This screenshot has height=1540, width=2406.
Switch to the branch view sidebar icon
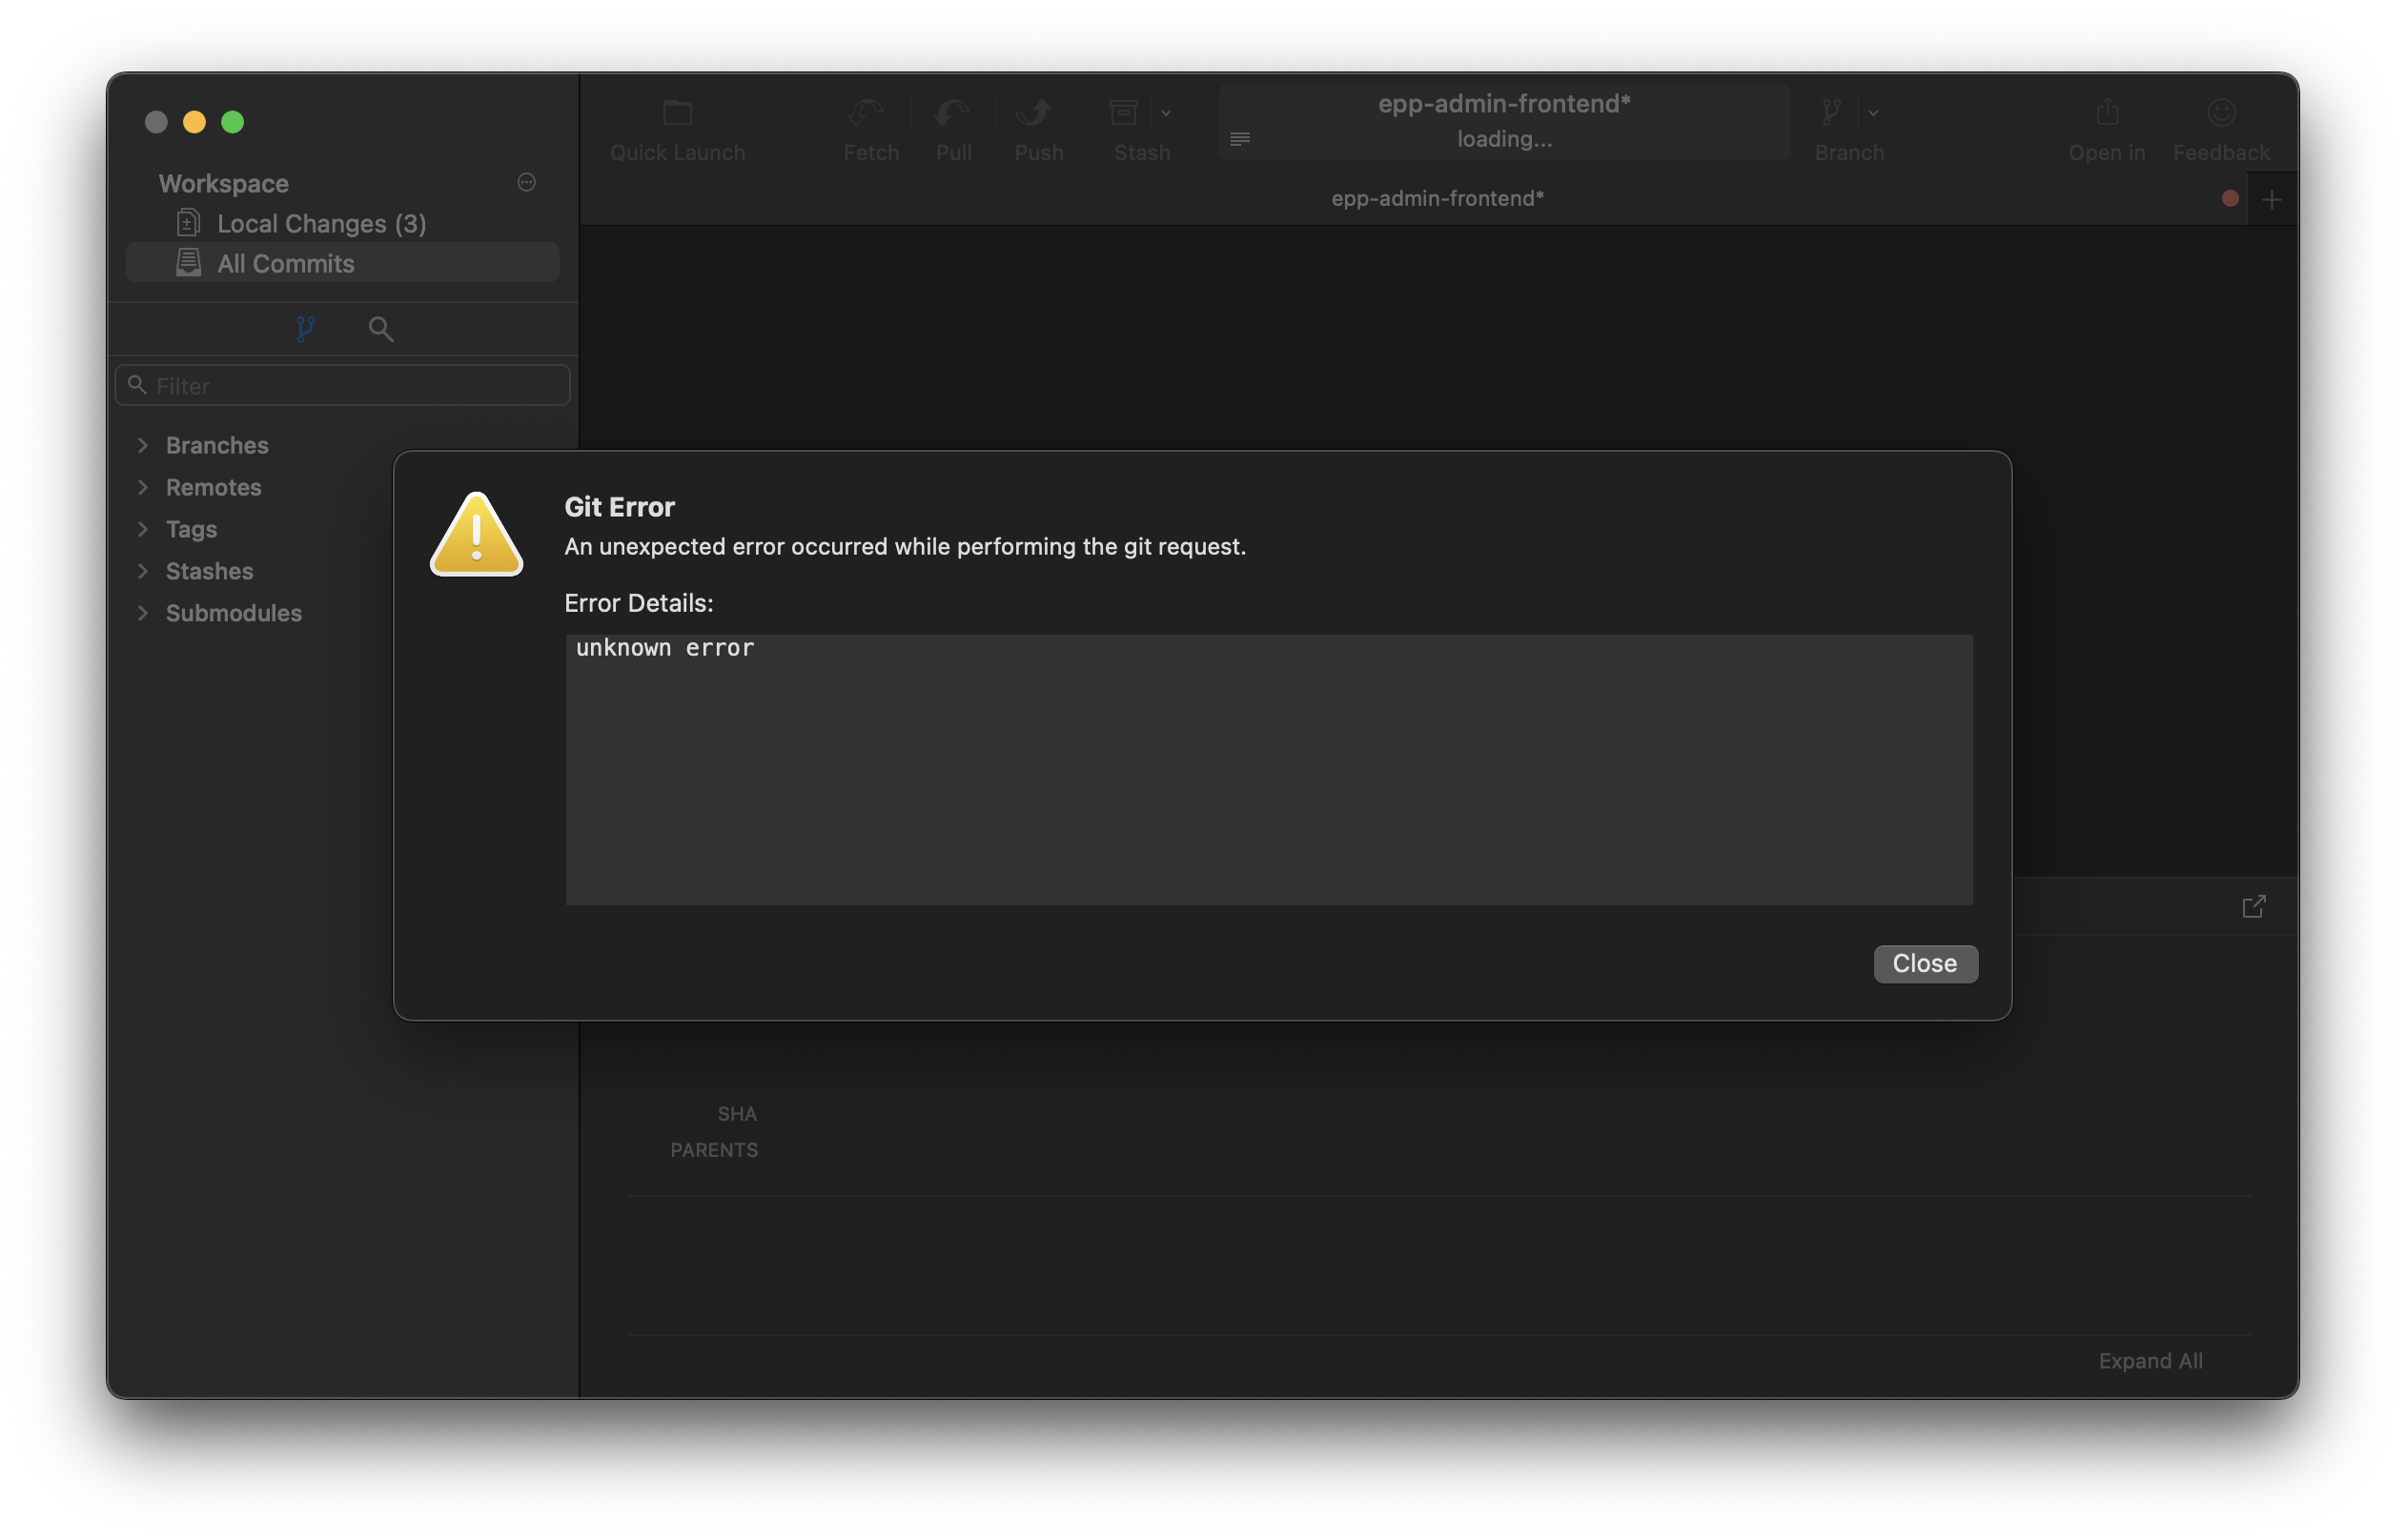point(306,329)
